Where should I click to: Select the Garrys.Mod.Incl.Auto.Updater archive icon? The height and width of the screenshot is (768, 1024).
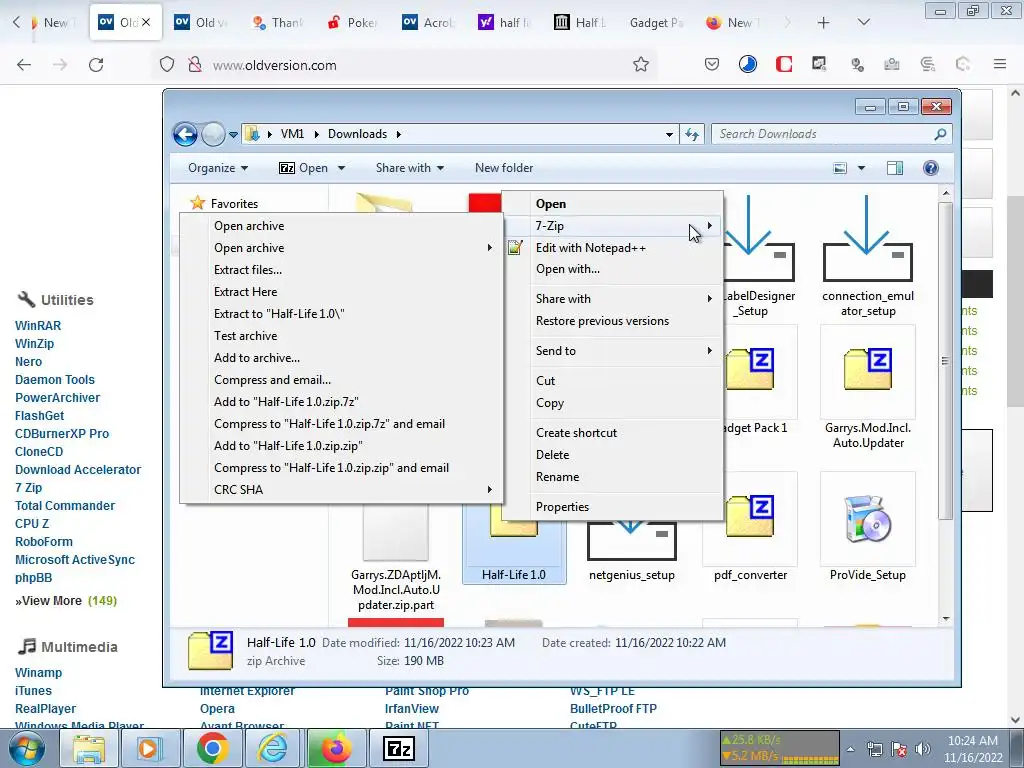(x=867, y=369)
